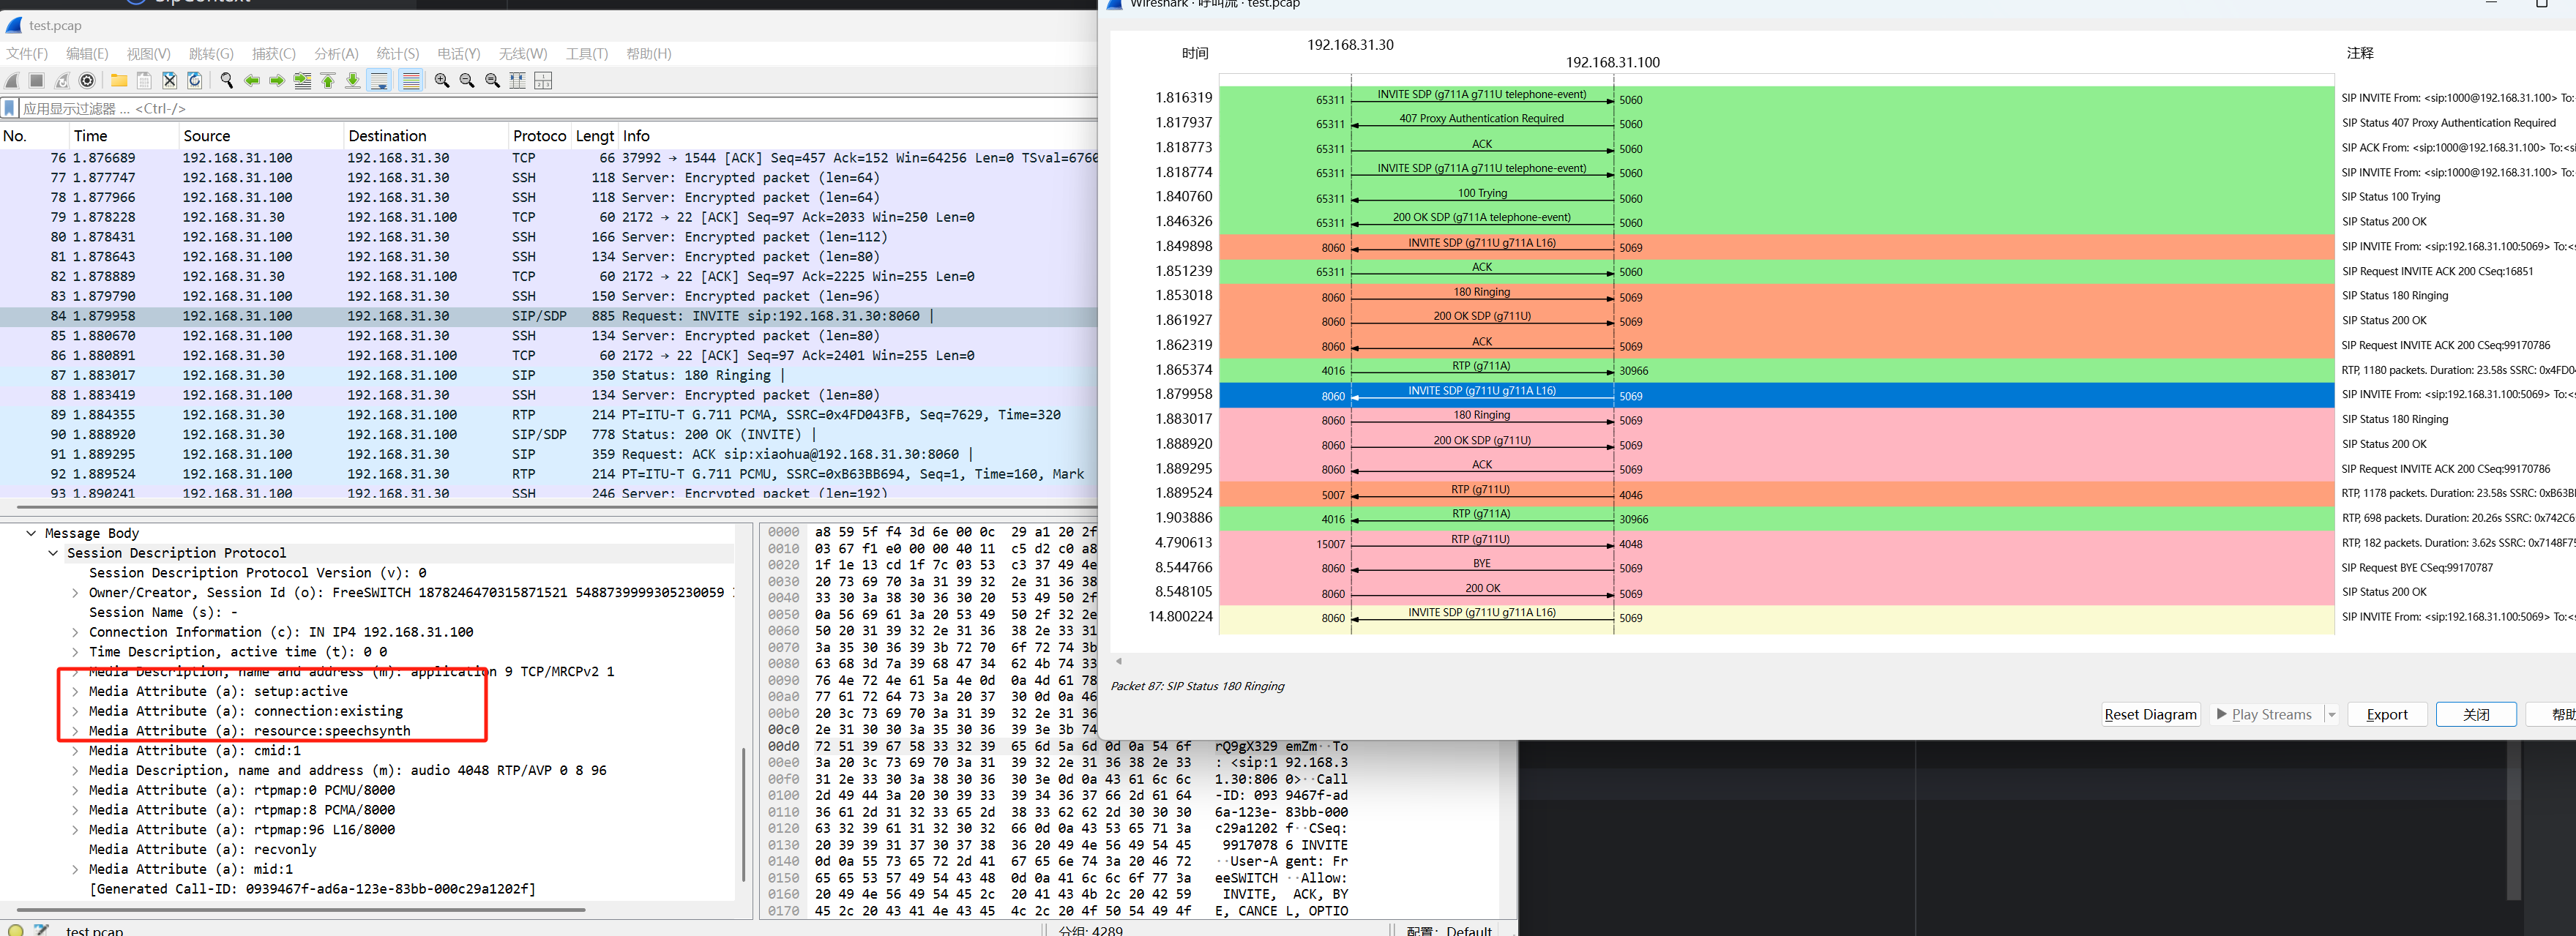
Task: Click zoom in packet text icon
Action: 441,81
